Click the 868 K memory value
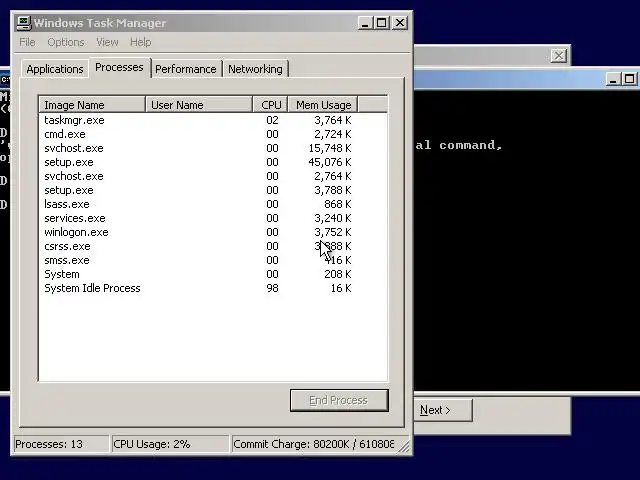Image resolution: width=640 pixels, height=480 pixels. 337,204
